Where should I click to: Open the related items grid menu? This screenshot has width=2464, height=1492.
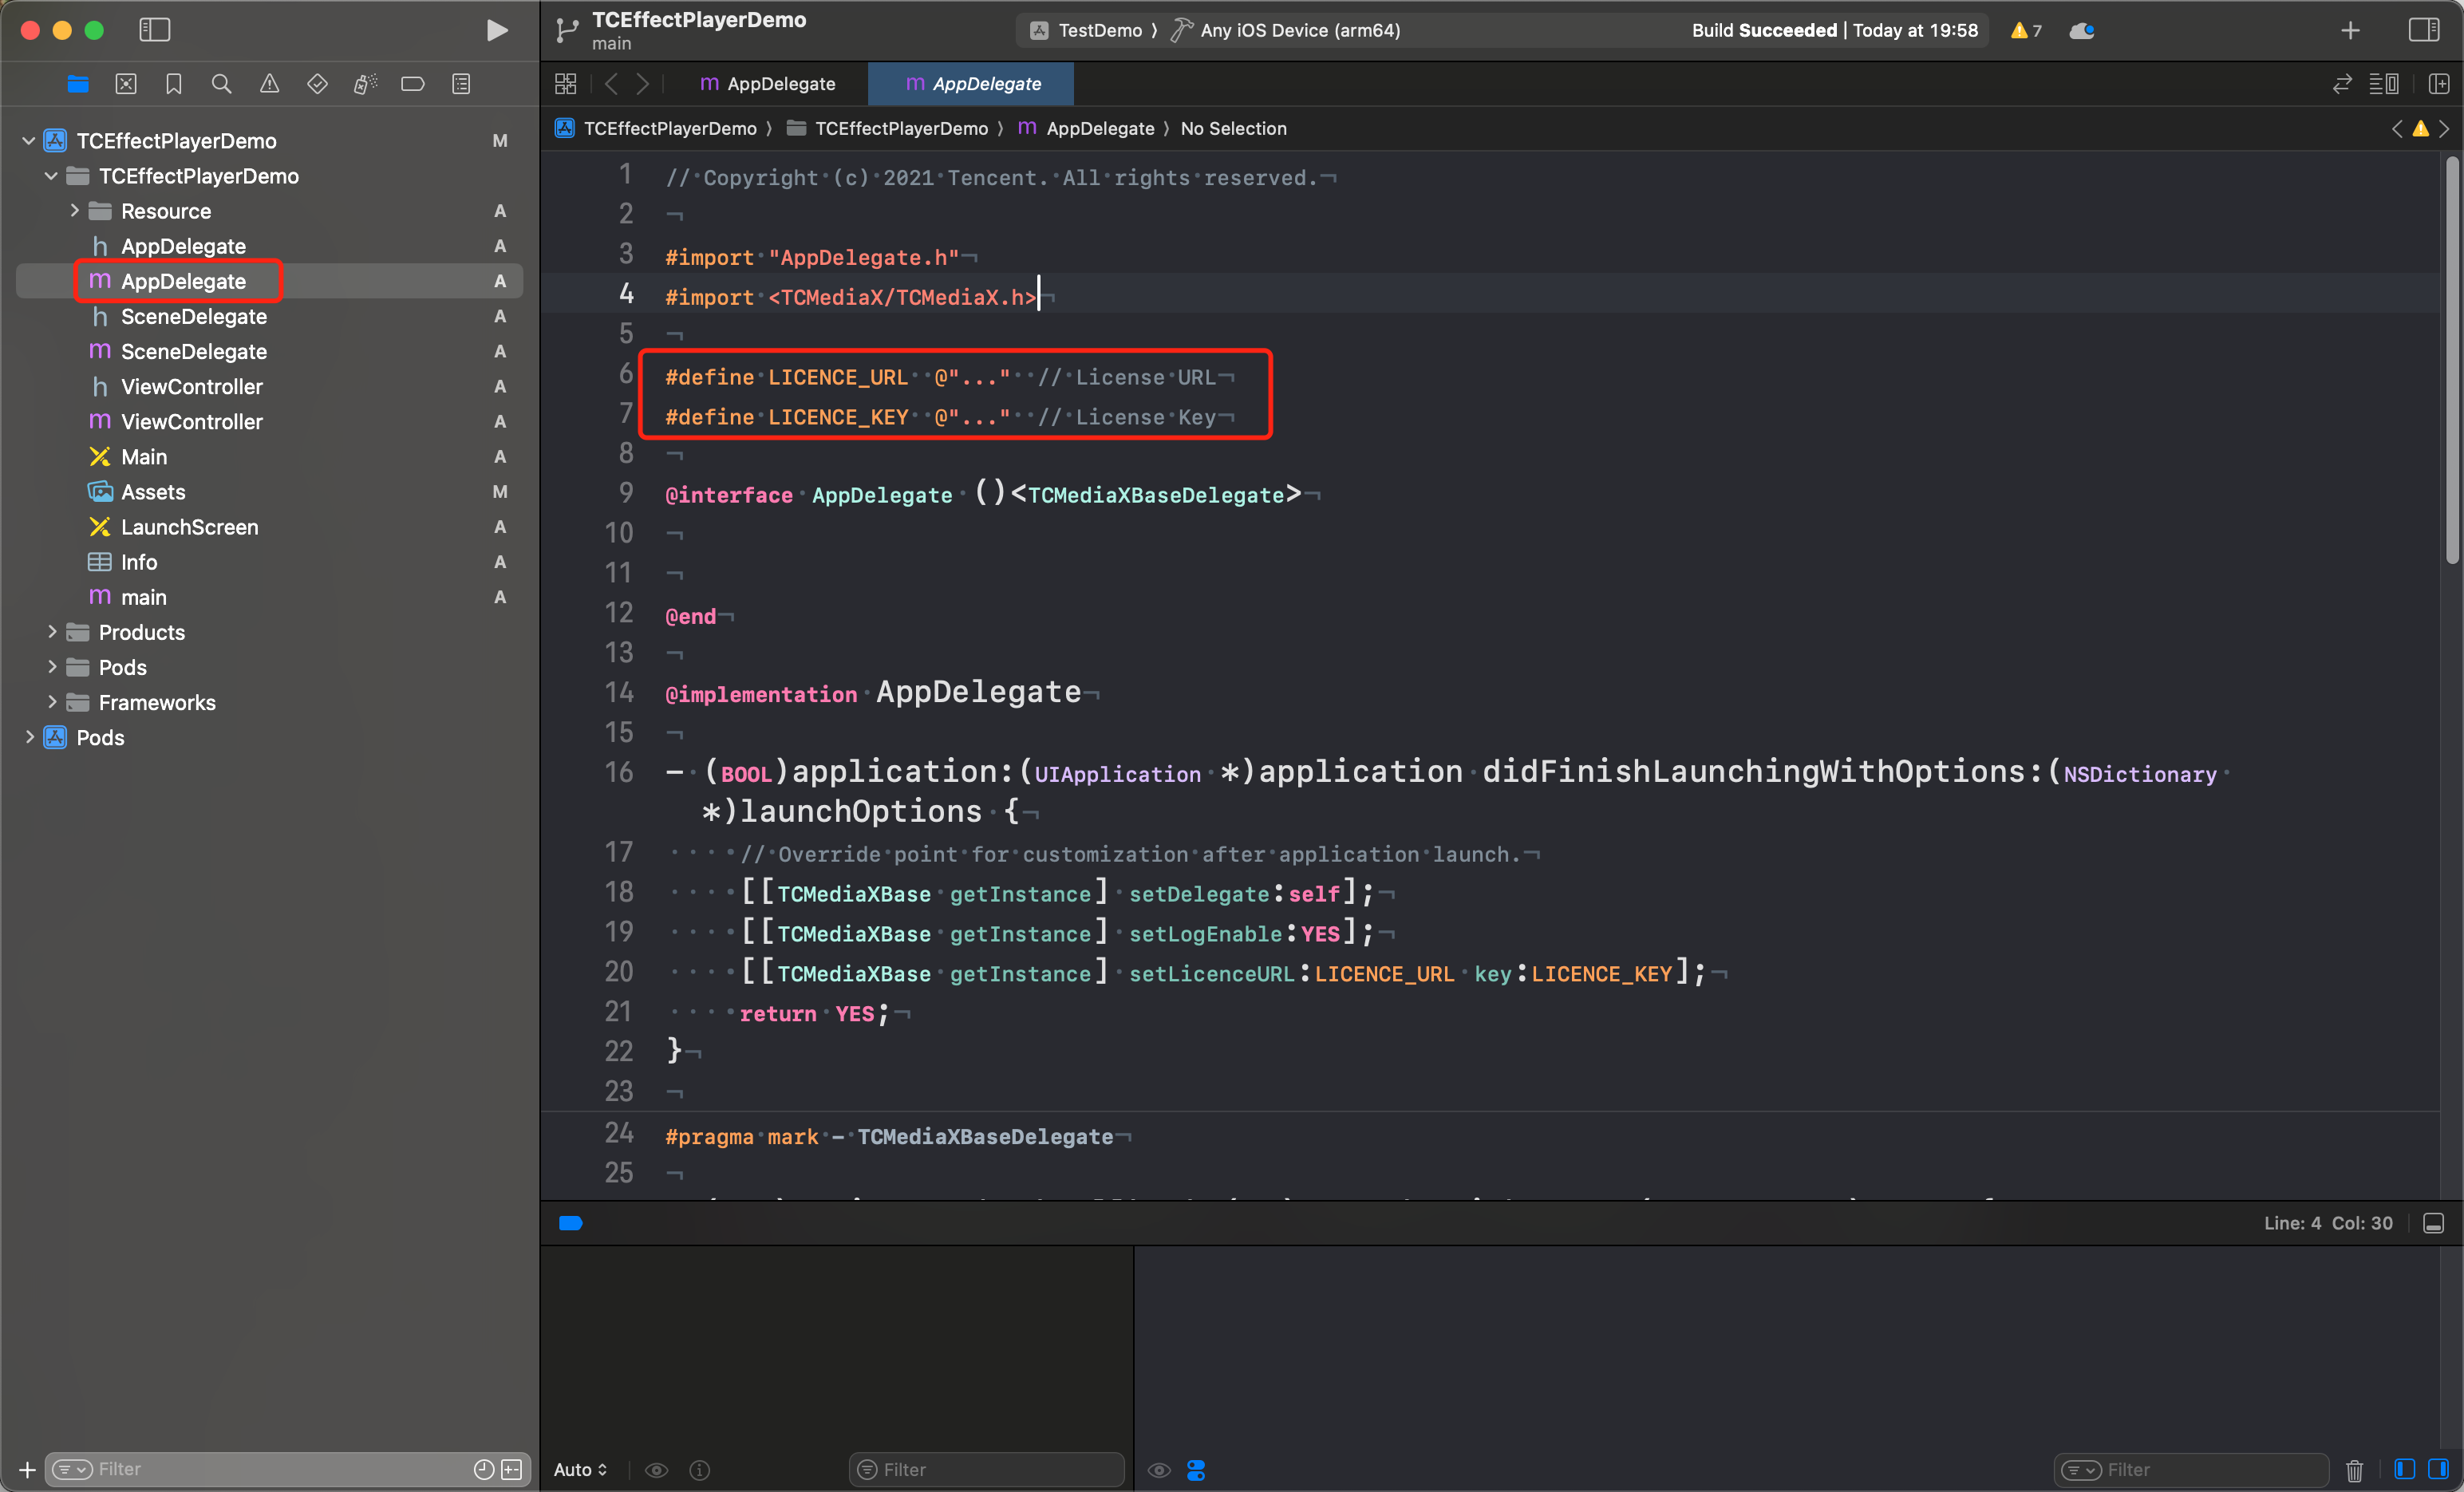(x=566, y=84)
